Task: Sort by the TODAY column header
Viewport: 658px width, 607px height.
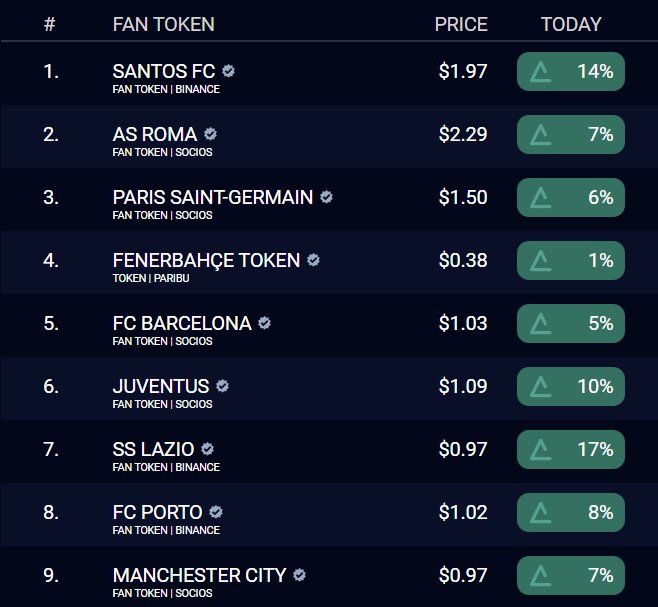Action: 571,24
